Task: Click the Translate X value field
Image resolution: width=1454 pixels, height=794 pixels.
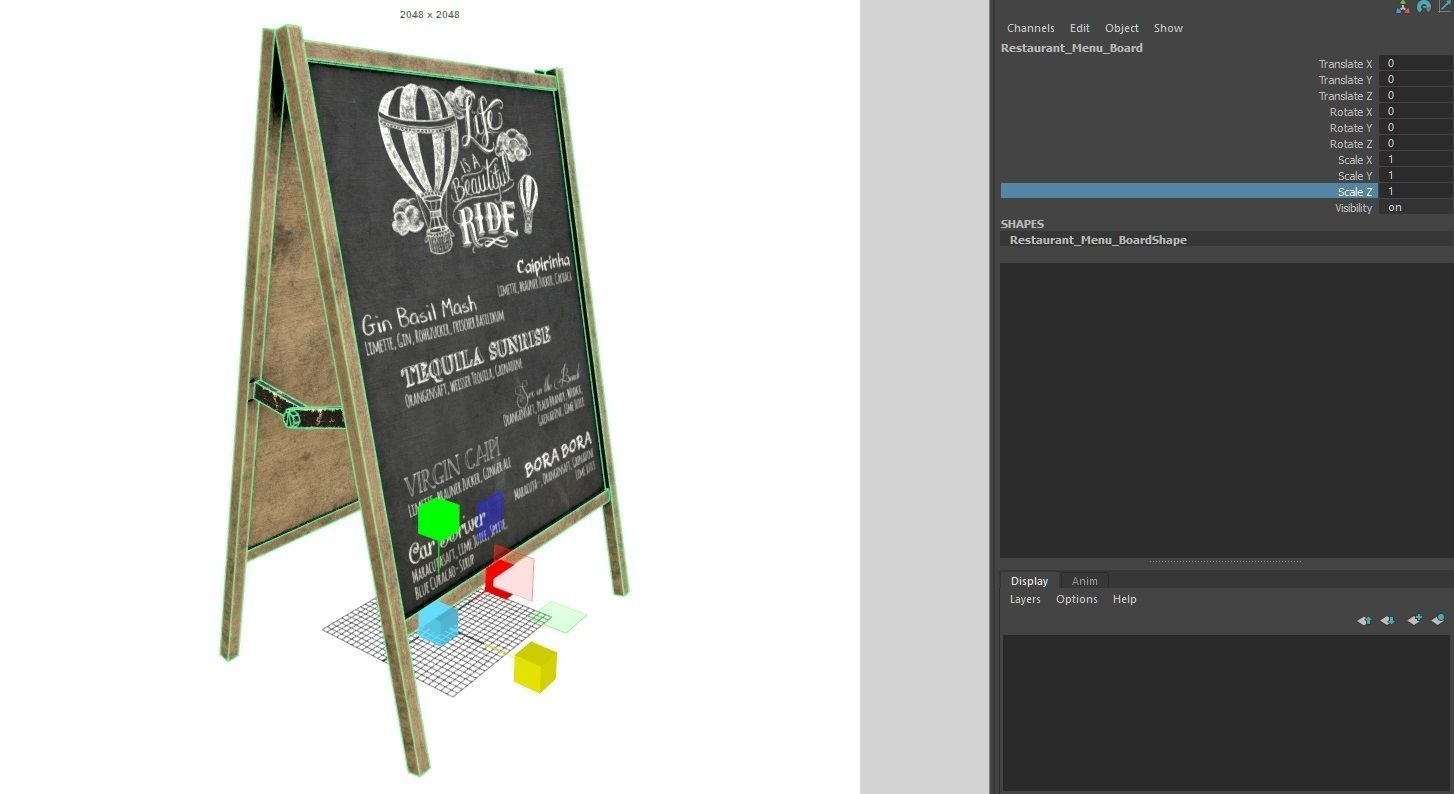Action: point(1416,63)
